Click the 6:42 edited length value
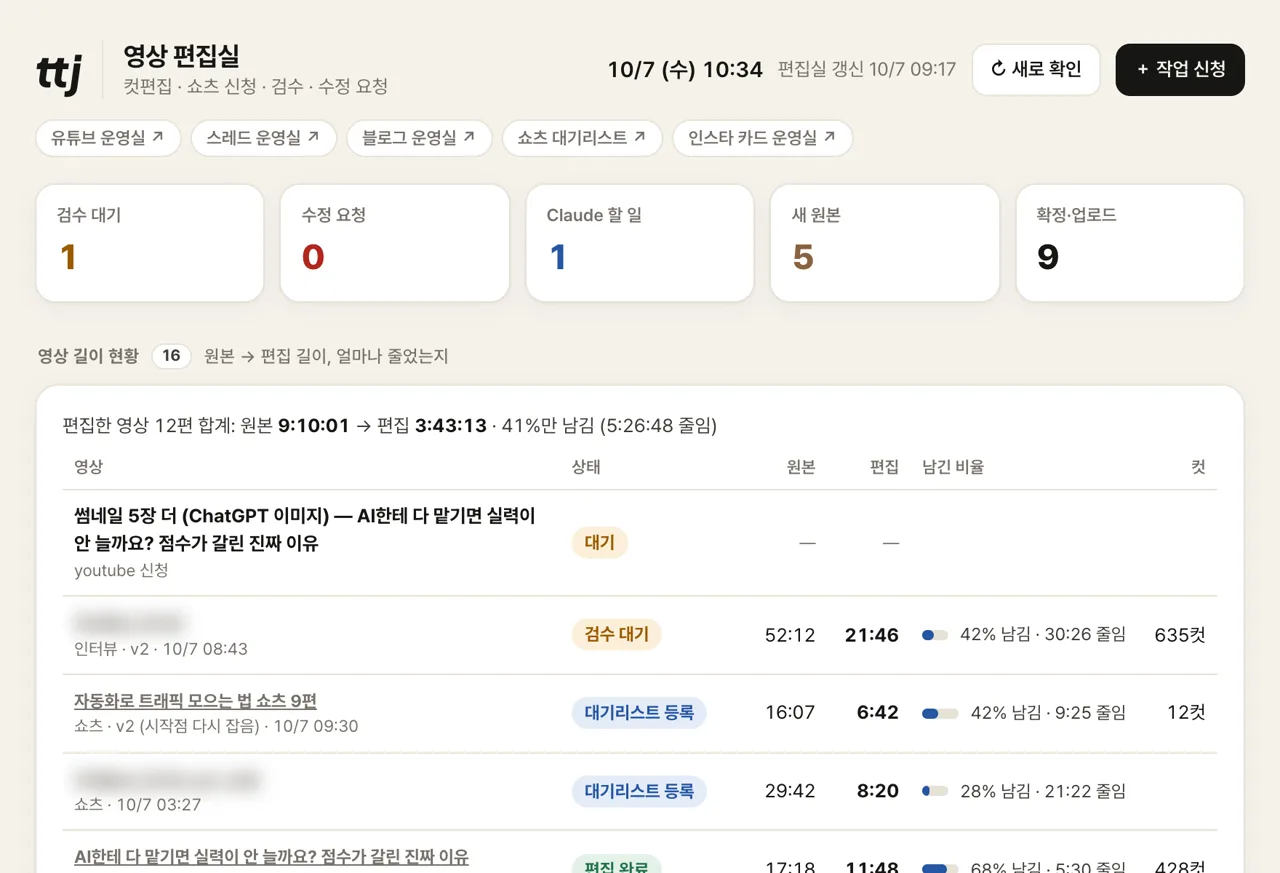The width and height of the screenshot is (1280, 873). tap(878, 713)
